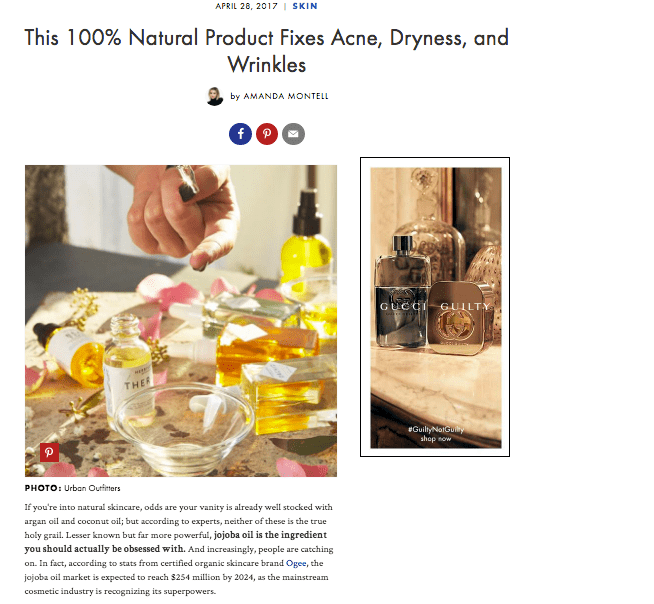
Task: Open Amanda Montell's author avatar
Action: click(215, 96)
